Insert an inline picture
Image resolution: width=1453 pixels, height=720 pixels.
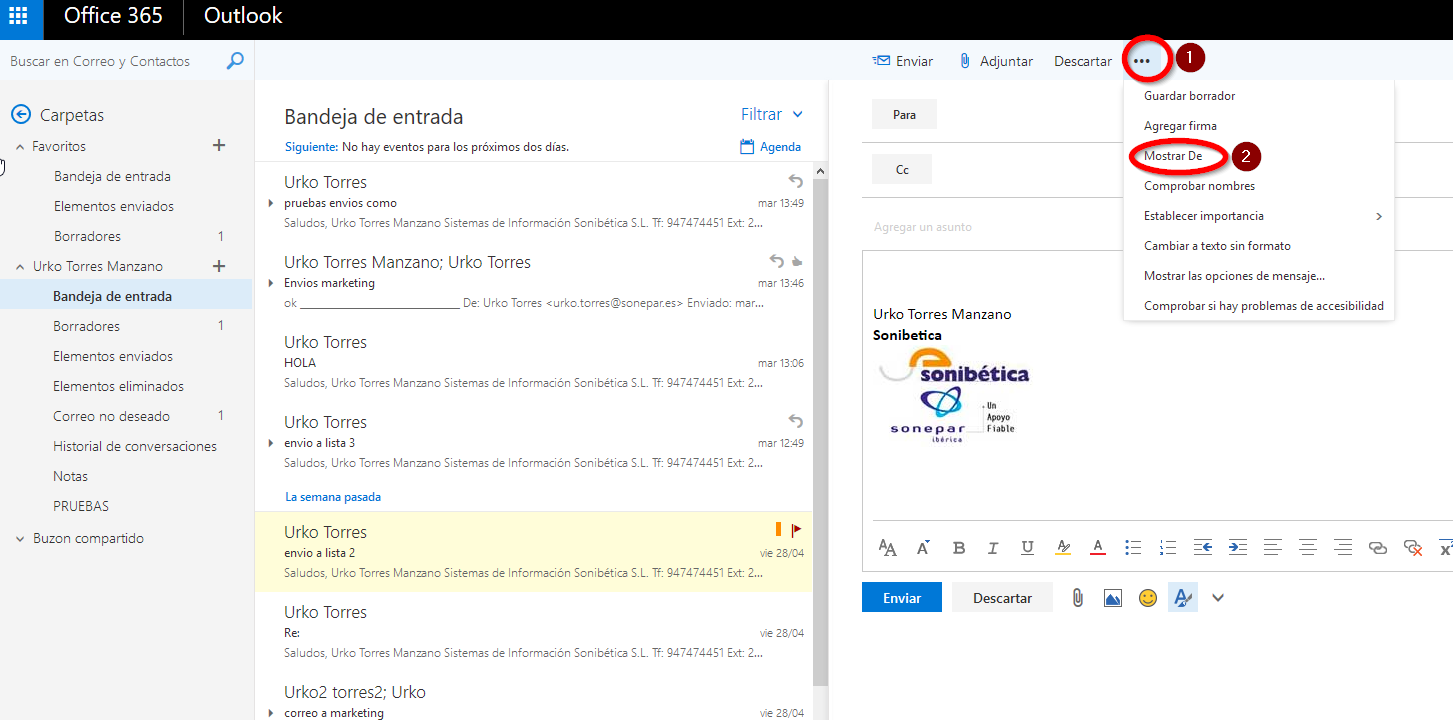[x=1112, y=598]
